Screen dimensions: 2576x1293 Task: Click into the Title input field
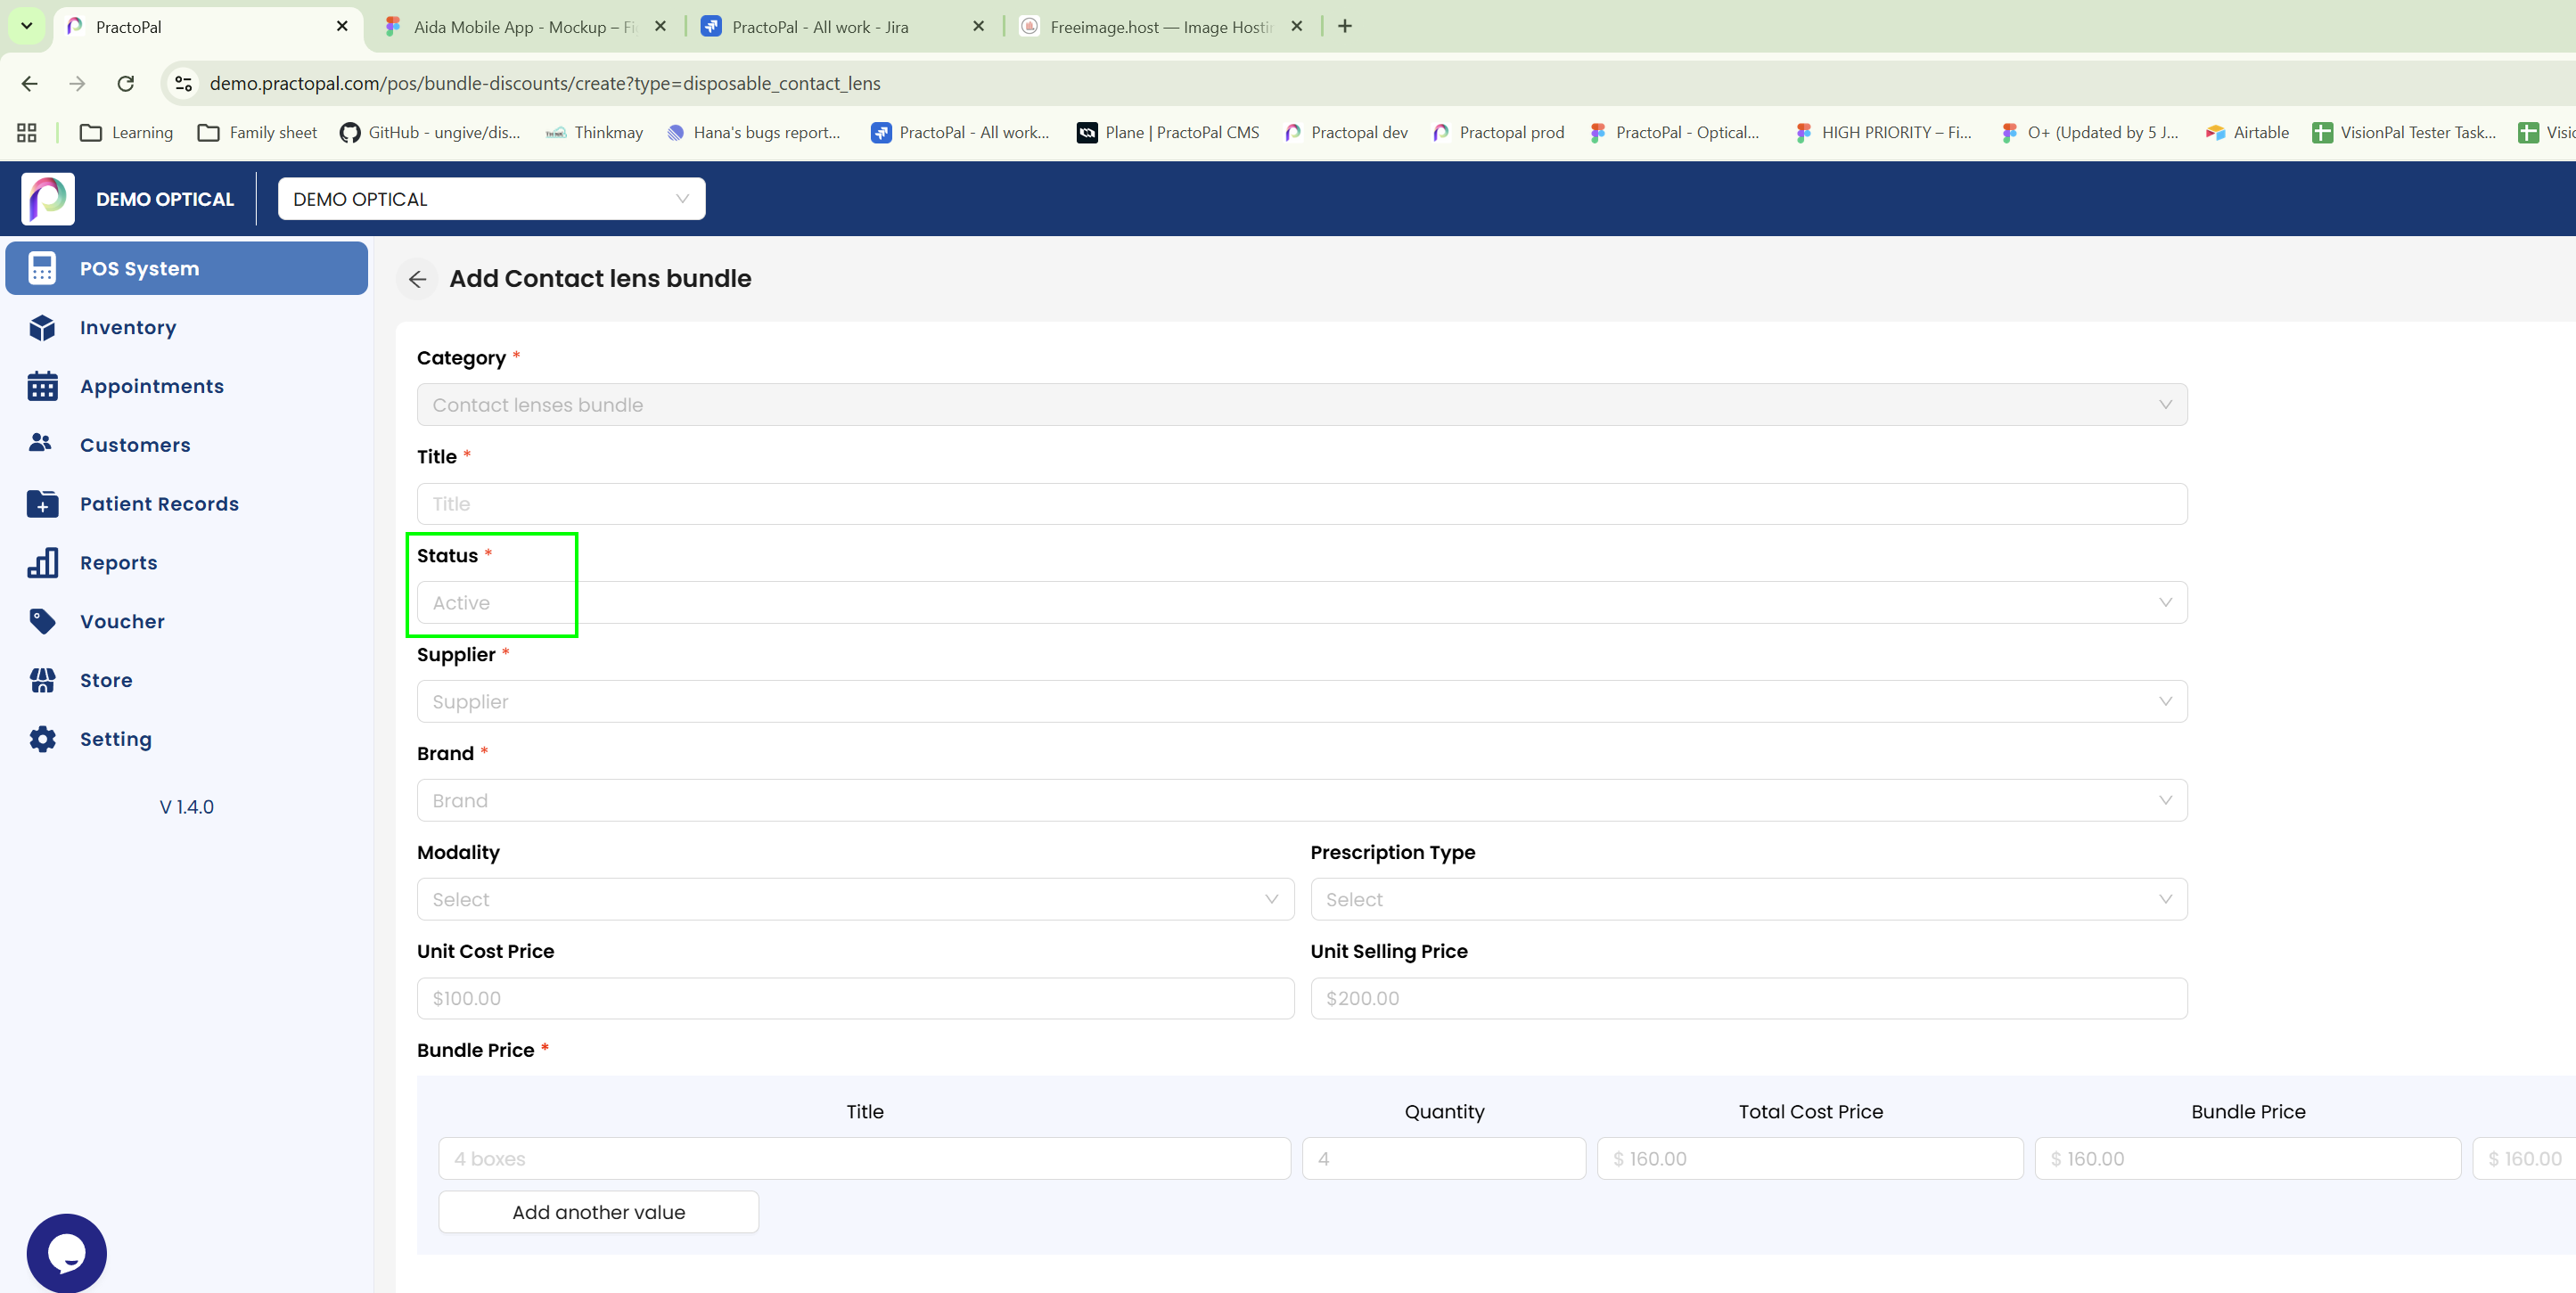coord(1300,504)
